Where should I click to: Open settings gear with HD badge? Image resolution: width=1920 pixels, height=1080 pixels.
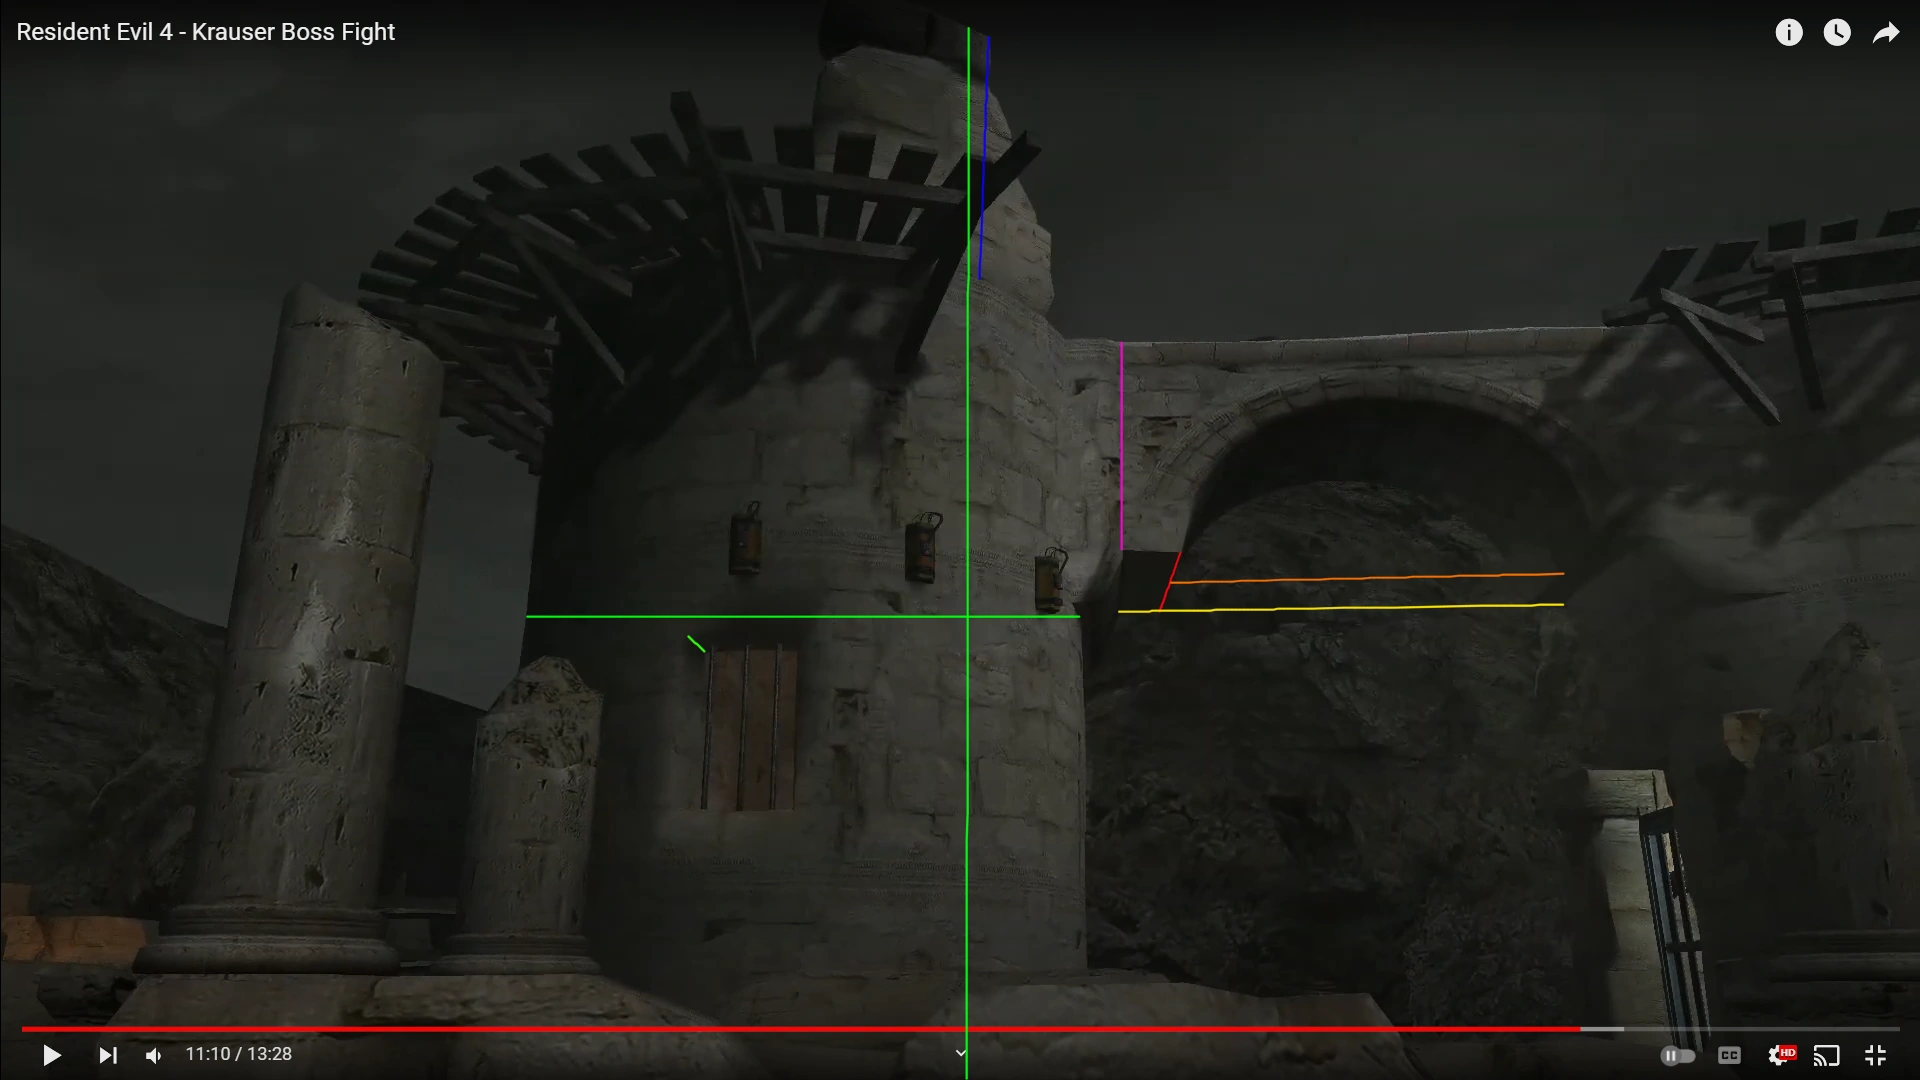[x=1780, y=1055]
